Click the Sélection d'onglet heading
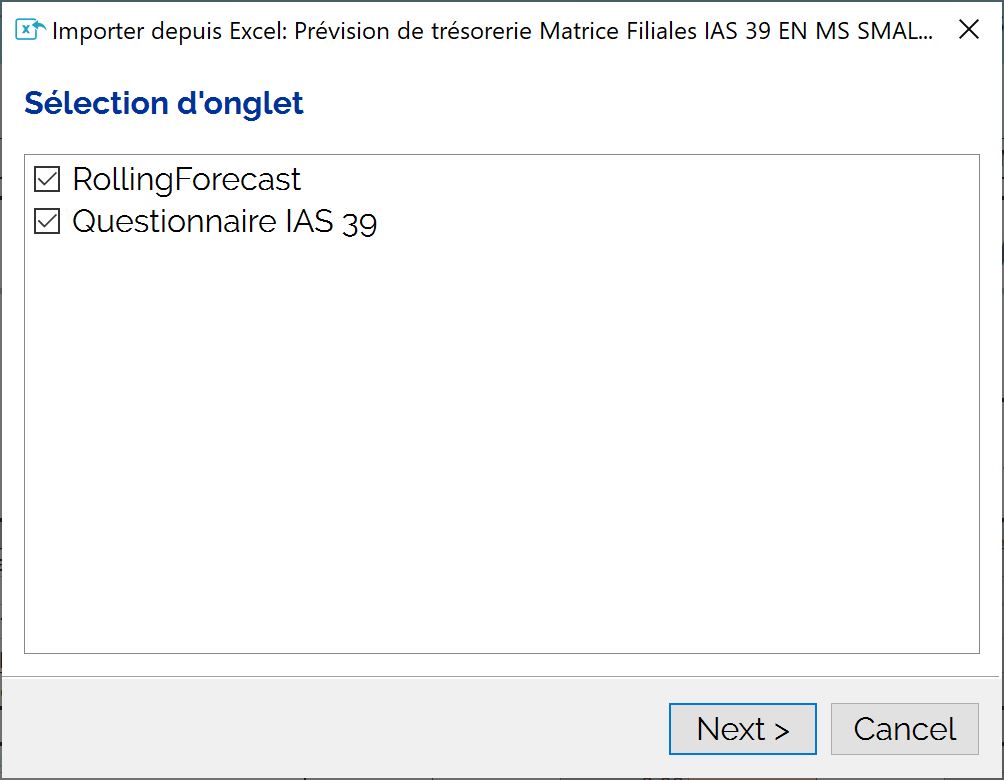This screenshot has height=780, width=1004. 164,103
